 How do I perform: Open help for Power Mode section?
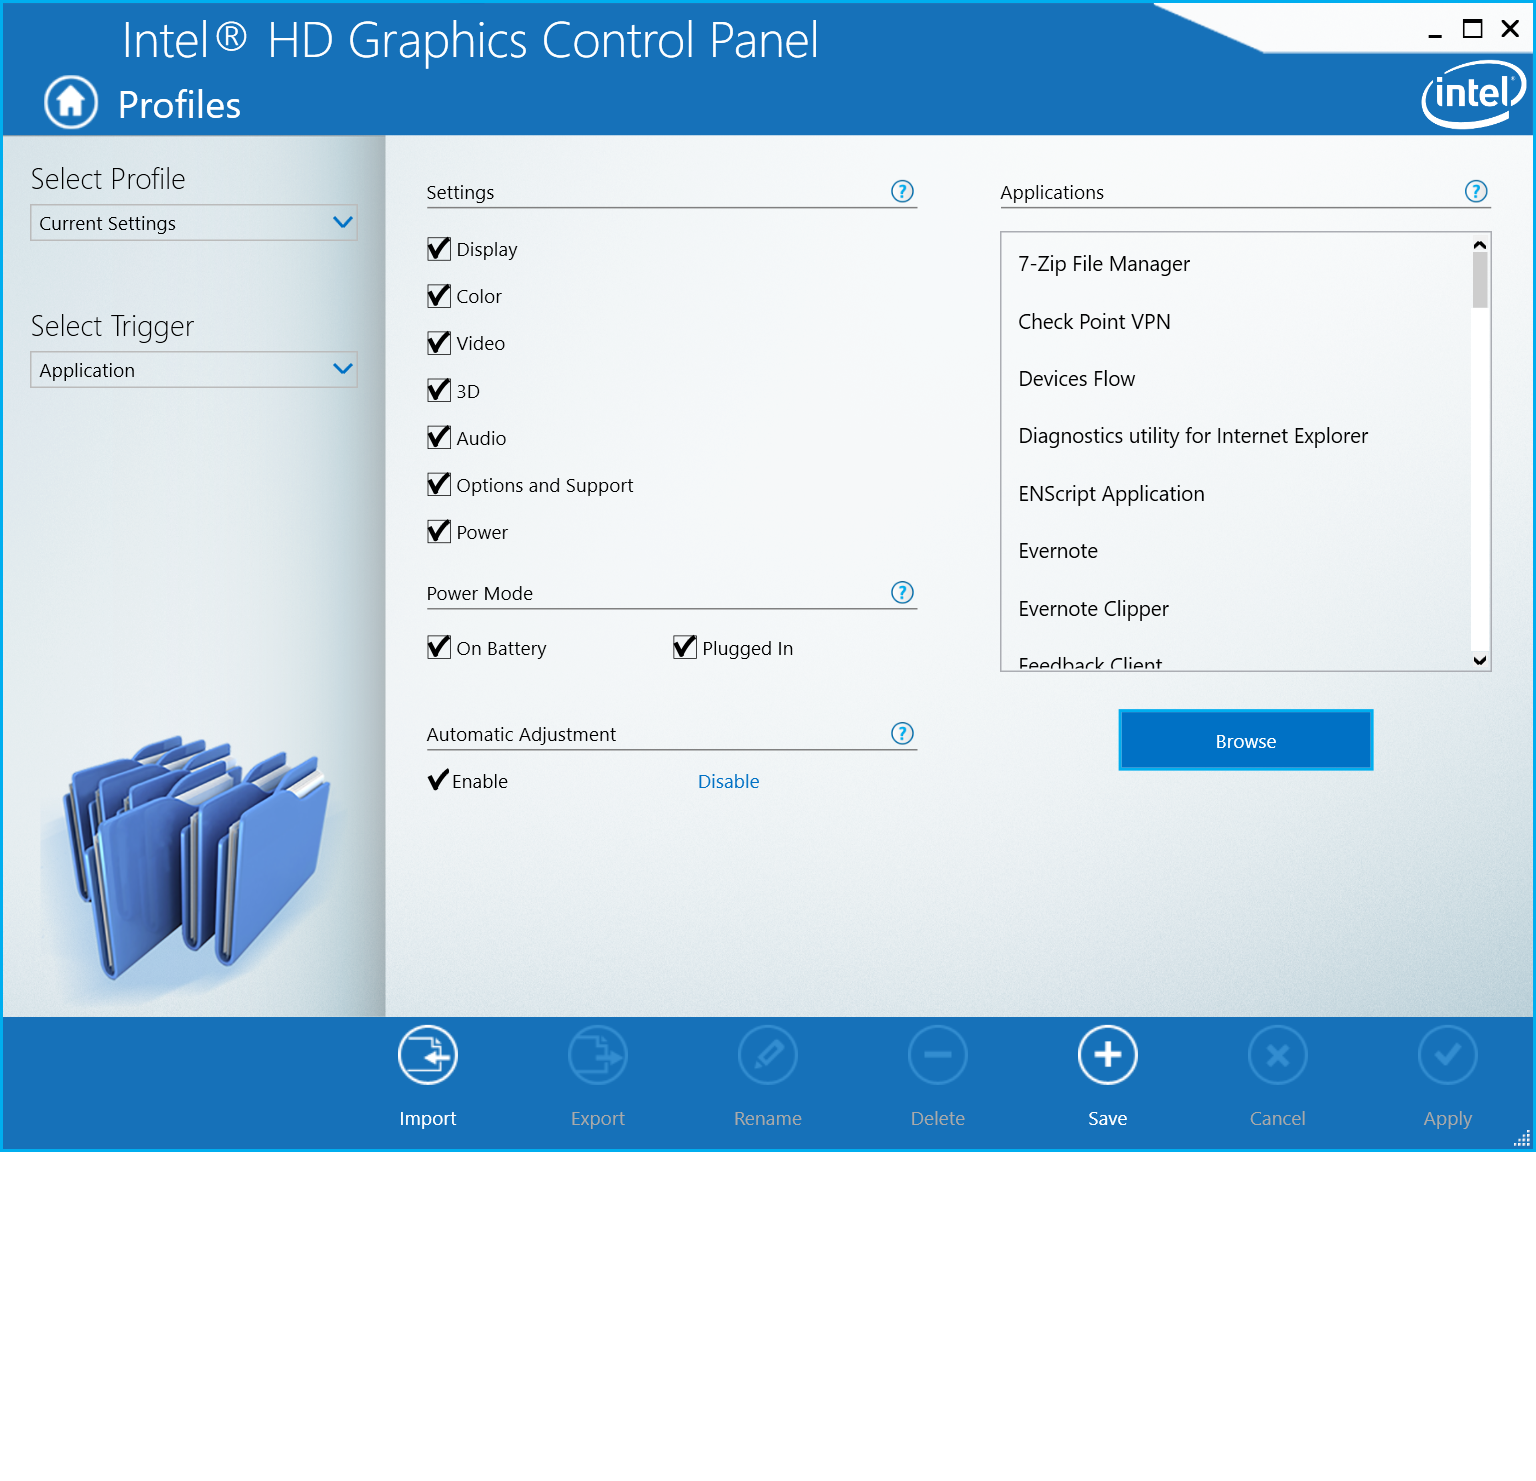tap(902, 593)
